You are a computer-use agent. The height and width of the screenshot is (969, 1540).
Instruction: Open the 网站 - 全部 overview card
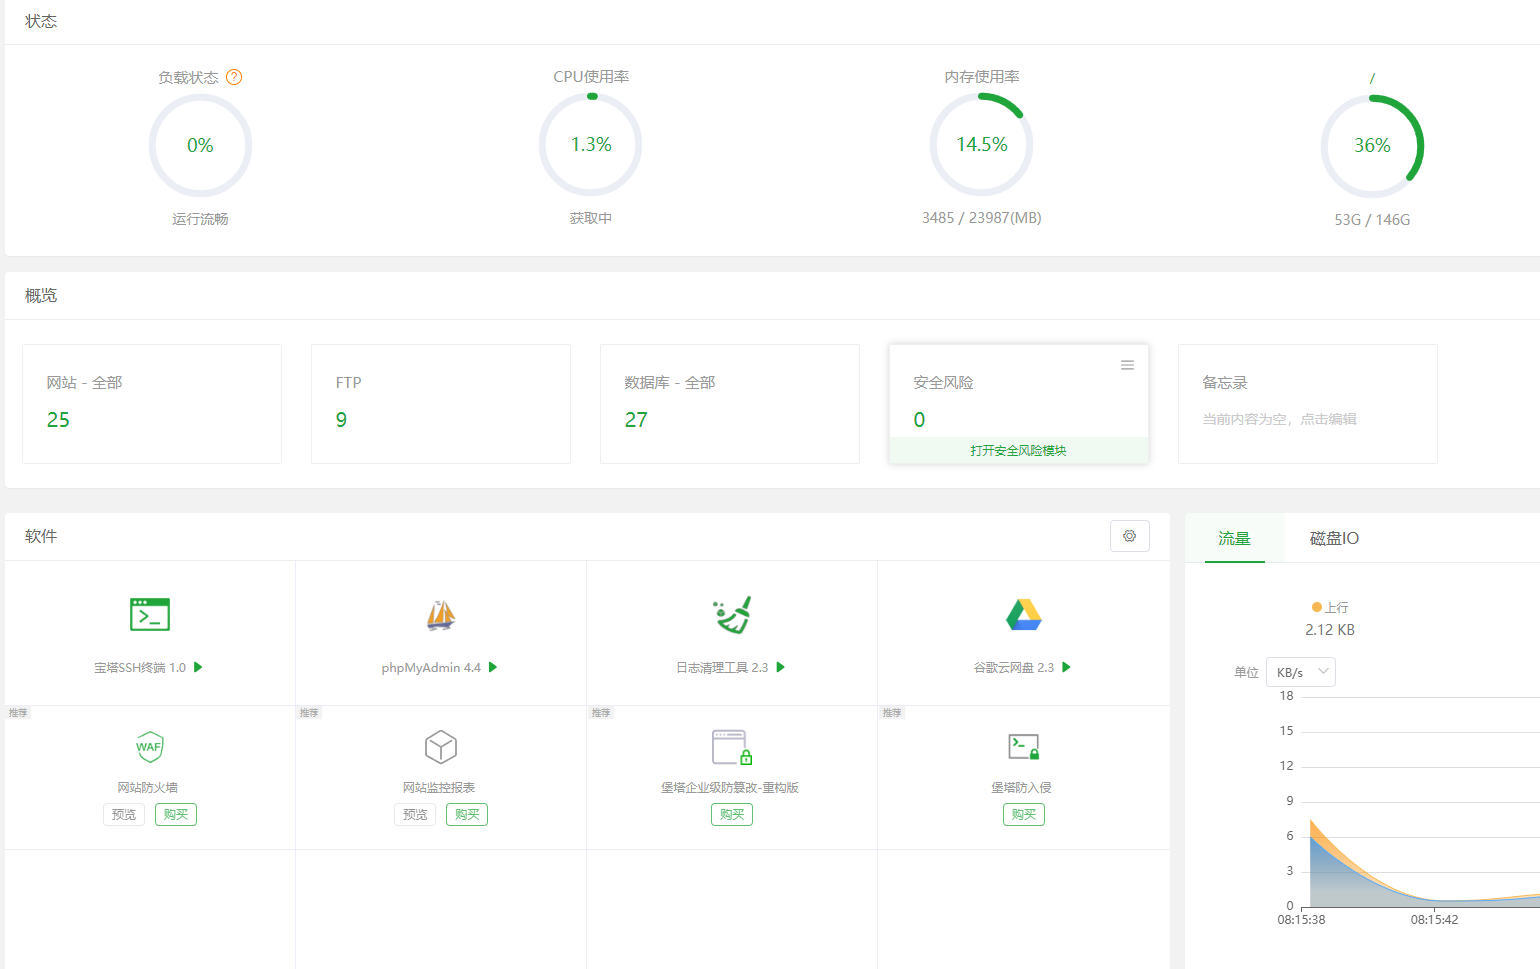152,404
